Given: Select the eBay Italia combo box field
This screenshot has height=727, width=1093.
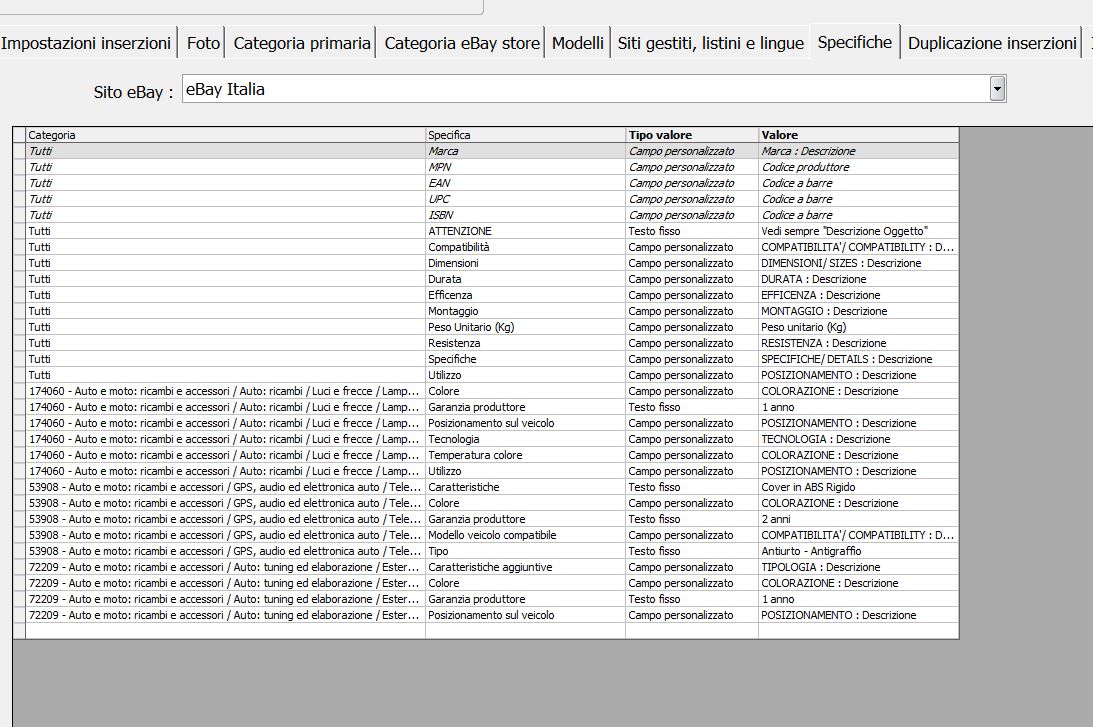Looking at the screenshot, I should [594, 89].
